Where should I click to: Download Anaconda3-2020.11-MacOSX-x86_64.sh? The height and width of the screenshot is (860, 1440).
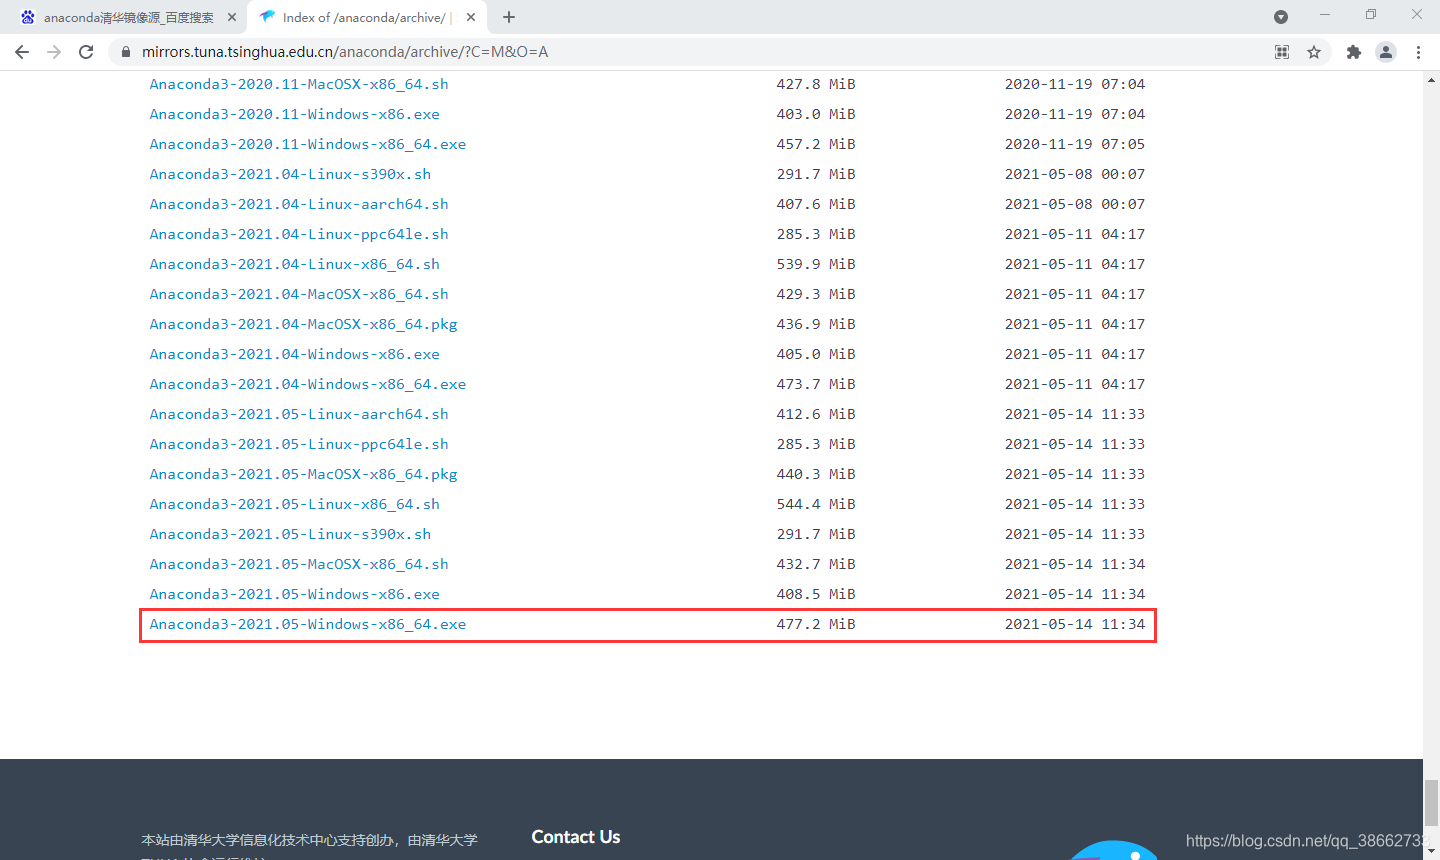[x=299, y=84]
